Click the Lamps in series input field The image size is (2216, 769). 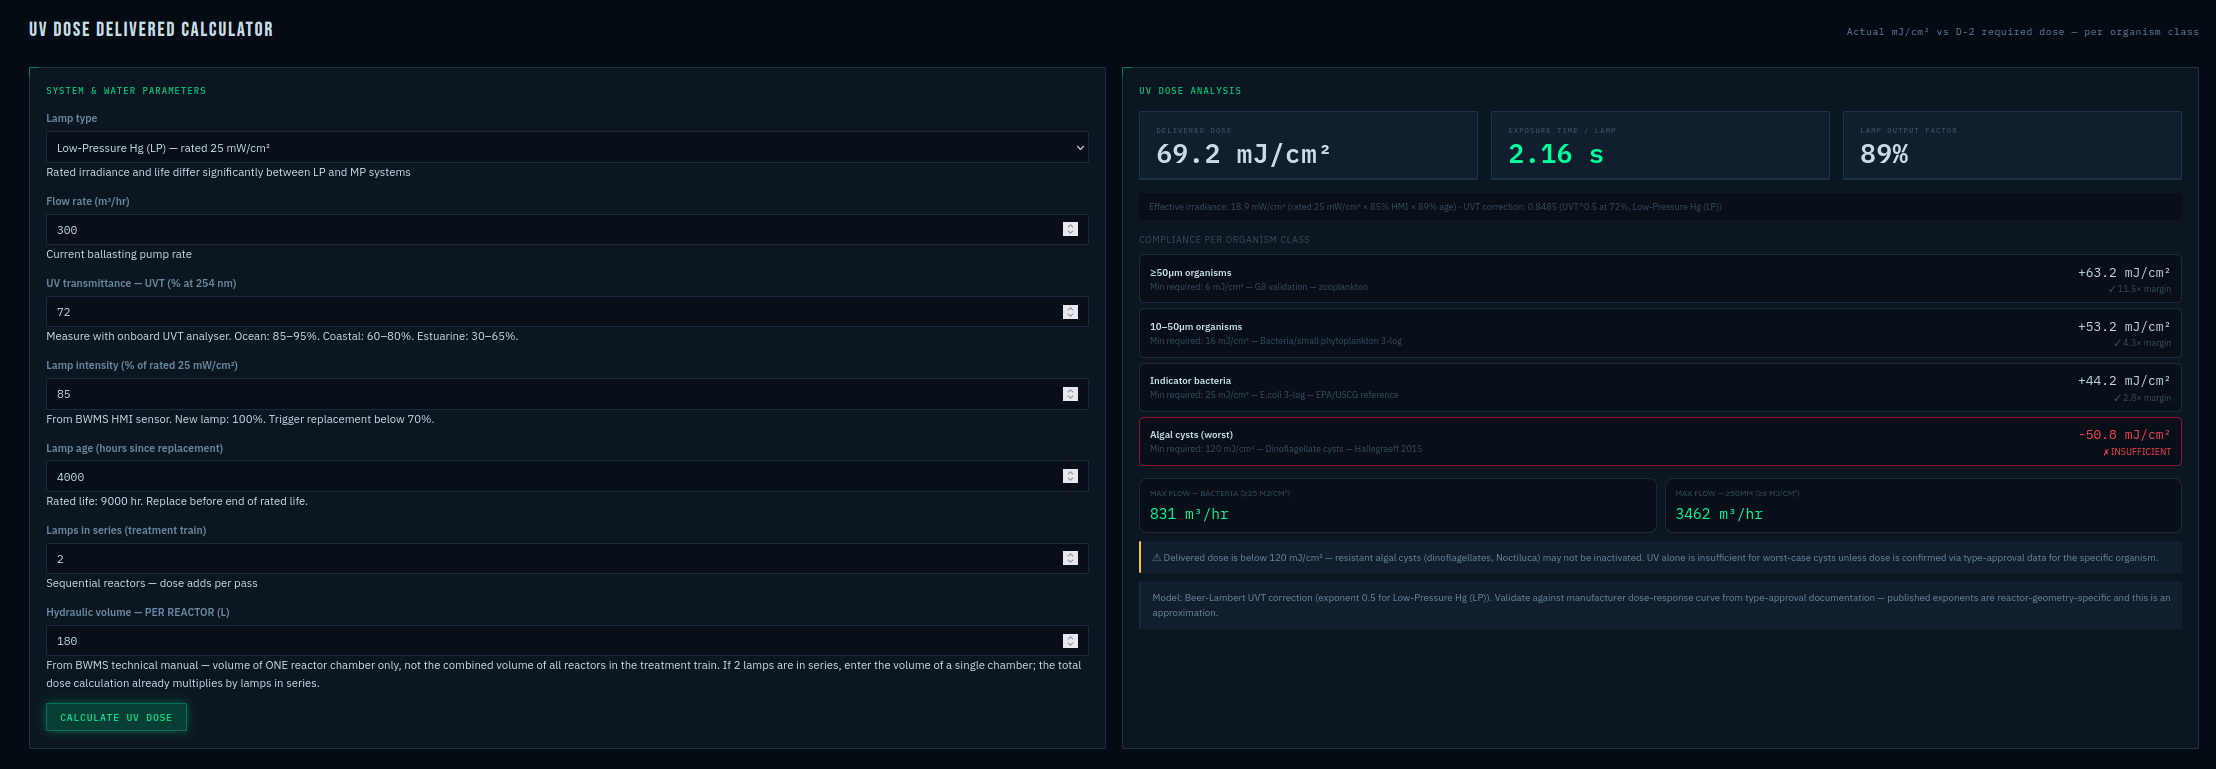click(x=567, y=558)
